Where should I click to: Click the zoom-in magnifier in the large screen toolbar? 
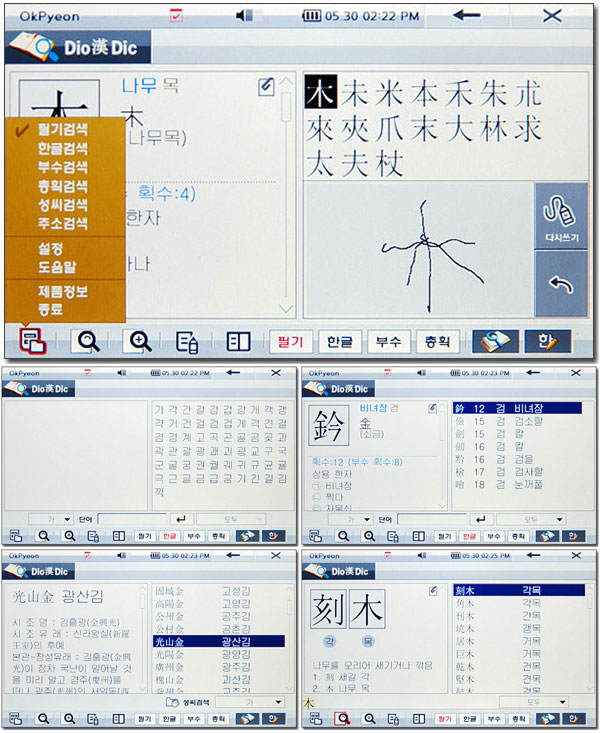click(x=141, y=341)
